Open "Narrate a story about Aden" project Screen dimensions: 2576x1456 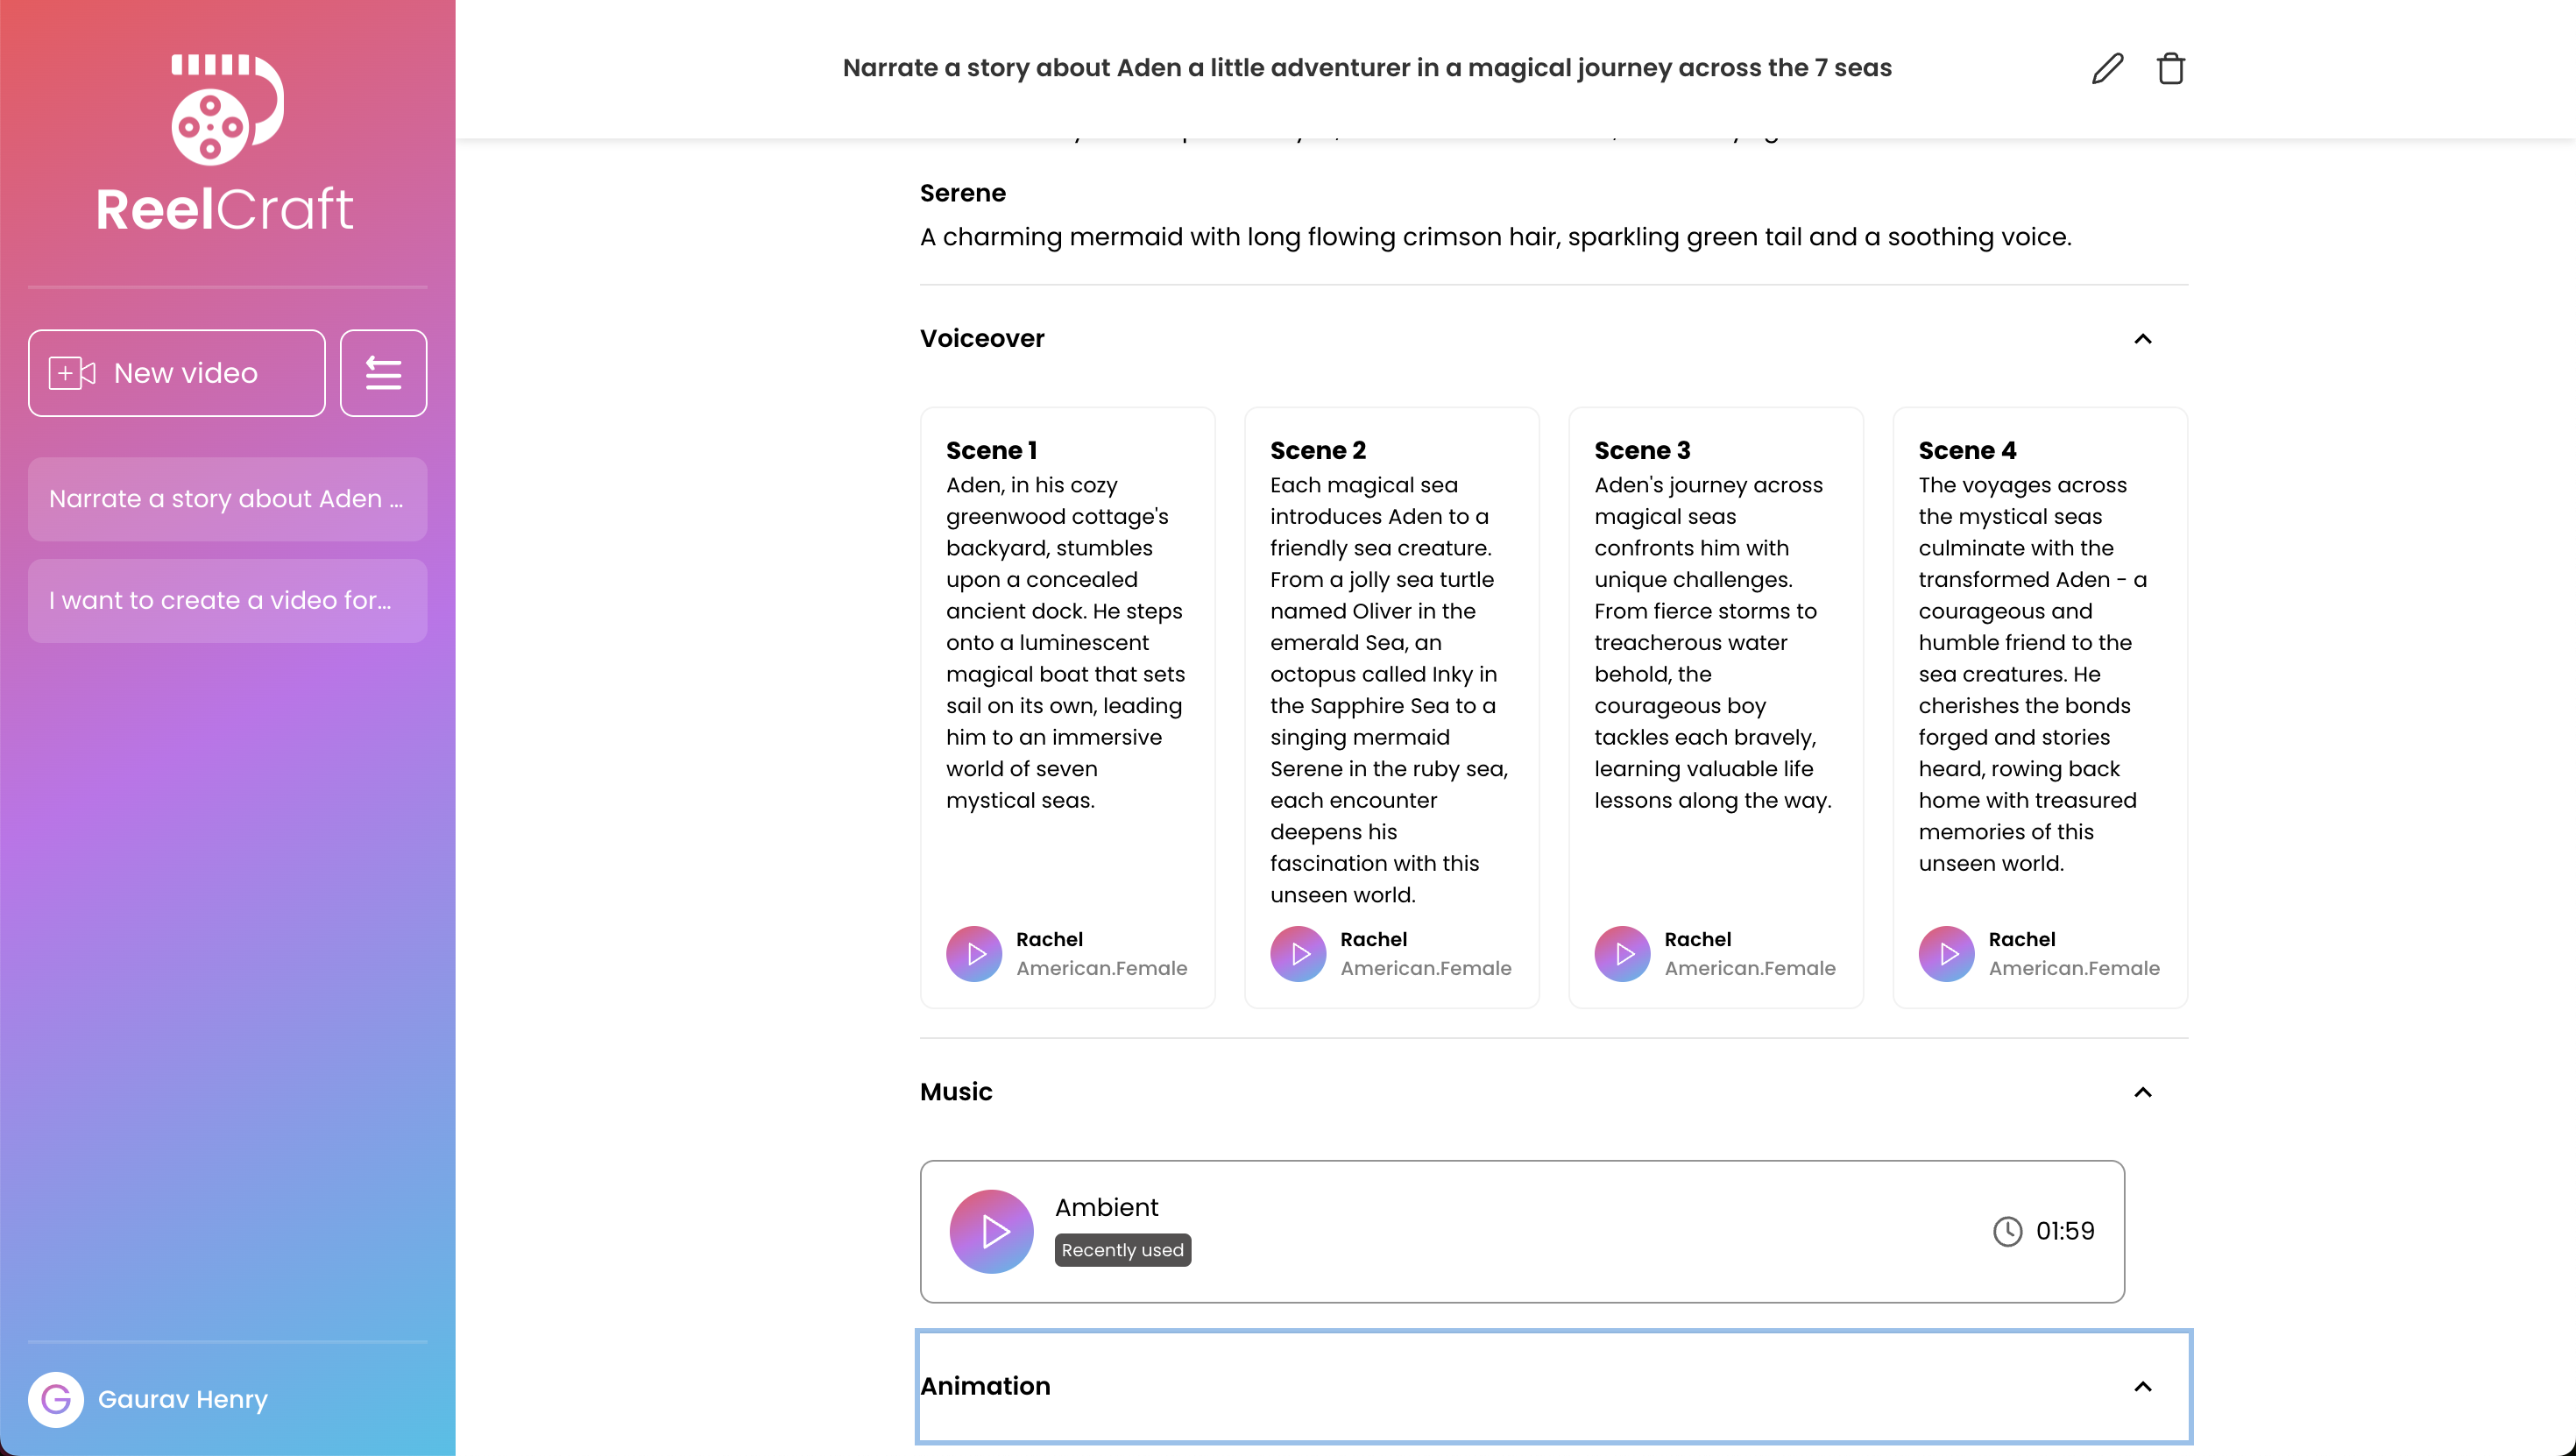[227, 499]
